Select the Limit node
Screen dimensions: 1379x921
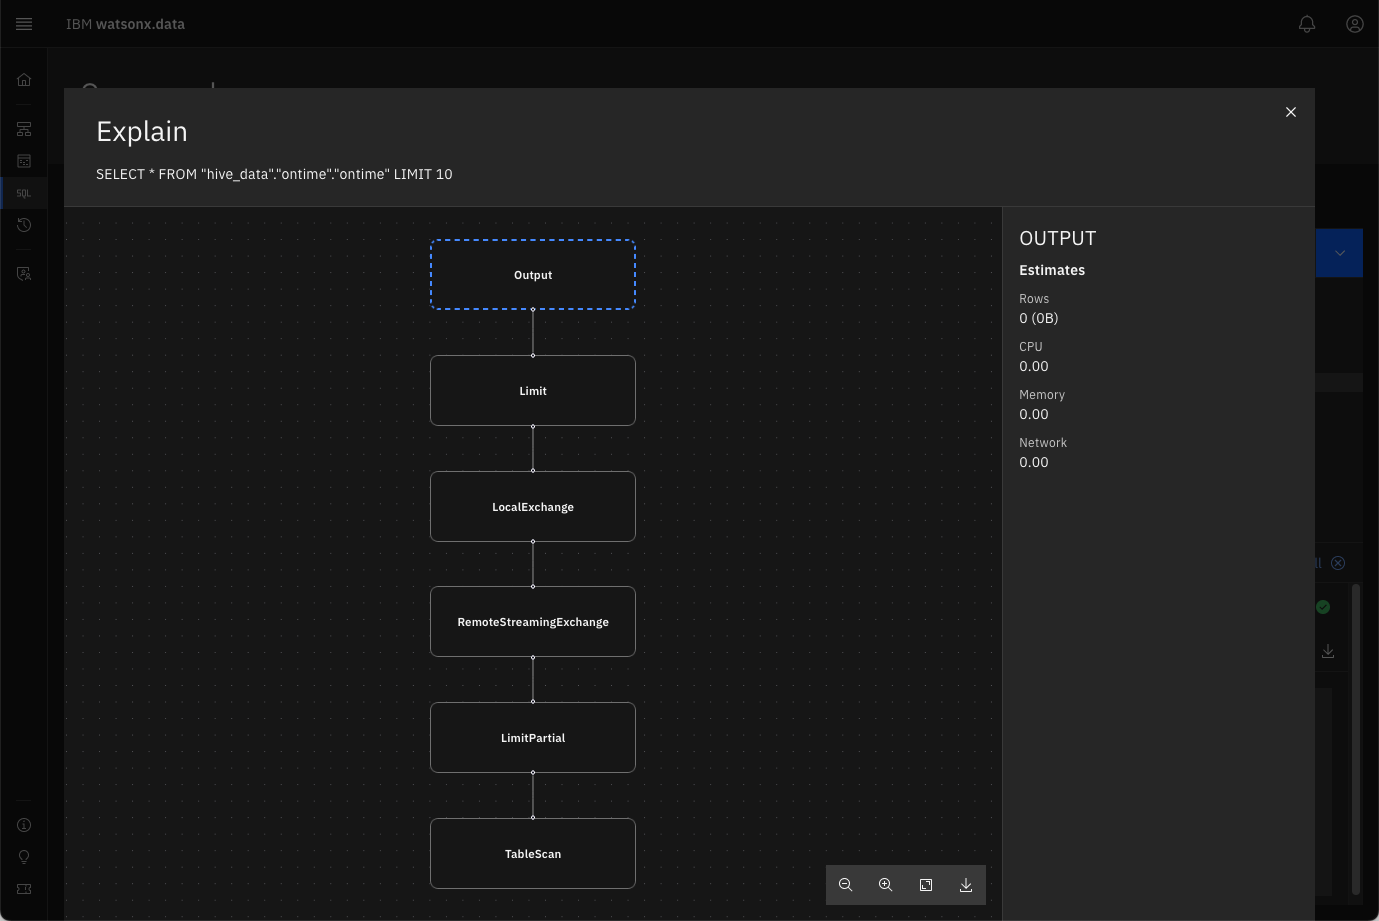(x=533, y=391)
